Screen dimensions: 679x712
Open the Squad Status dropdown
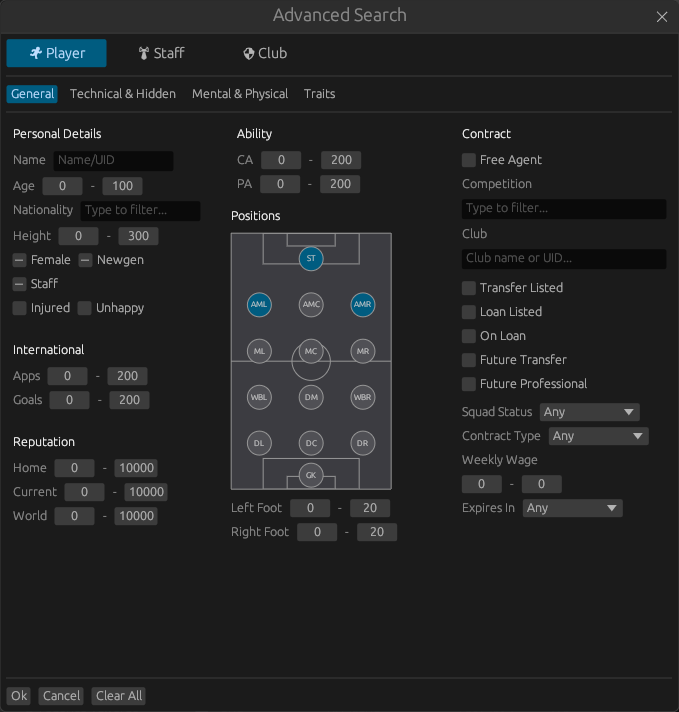point(589,412)
